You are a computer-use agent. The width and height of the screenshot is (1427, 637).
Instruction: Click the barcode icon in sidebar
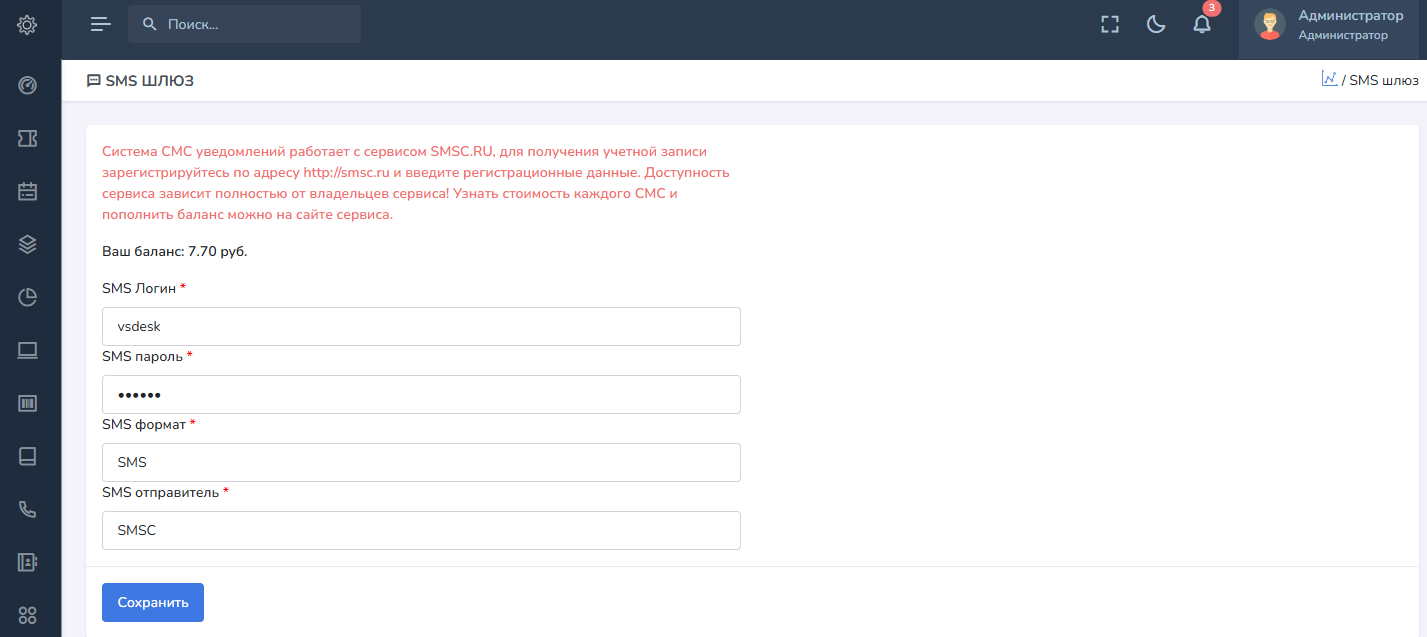click(x=27, y=403)
